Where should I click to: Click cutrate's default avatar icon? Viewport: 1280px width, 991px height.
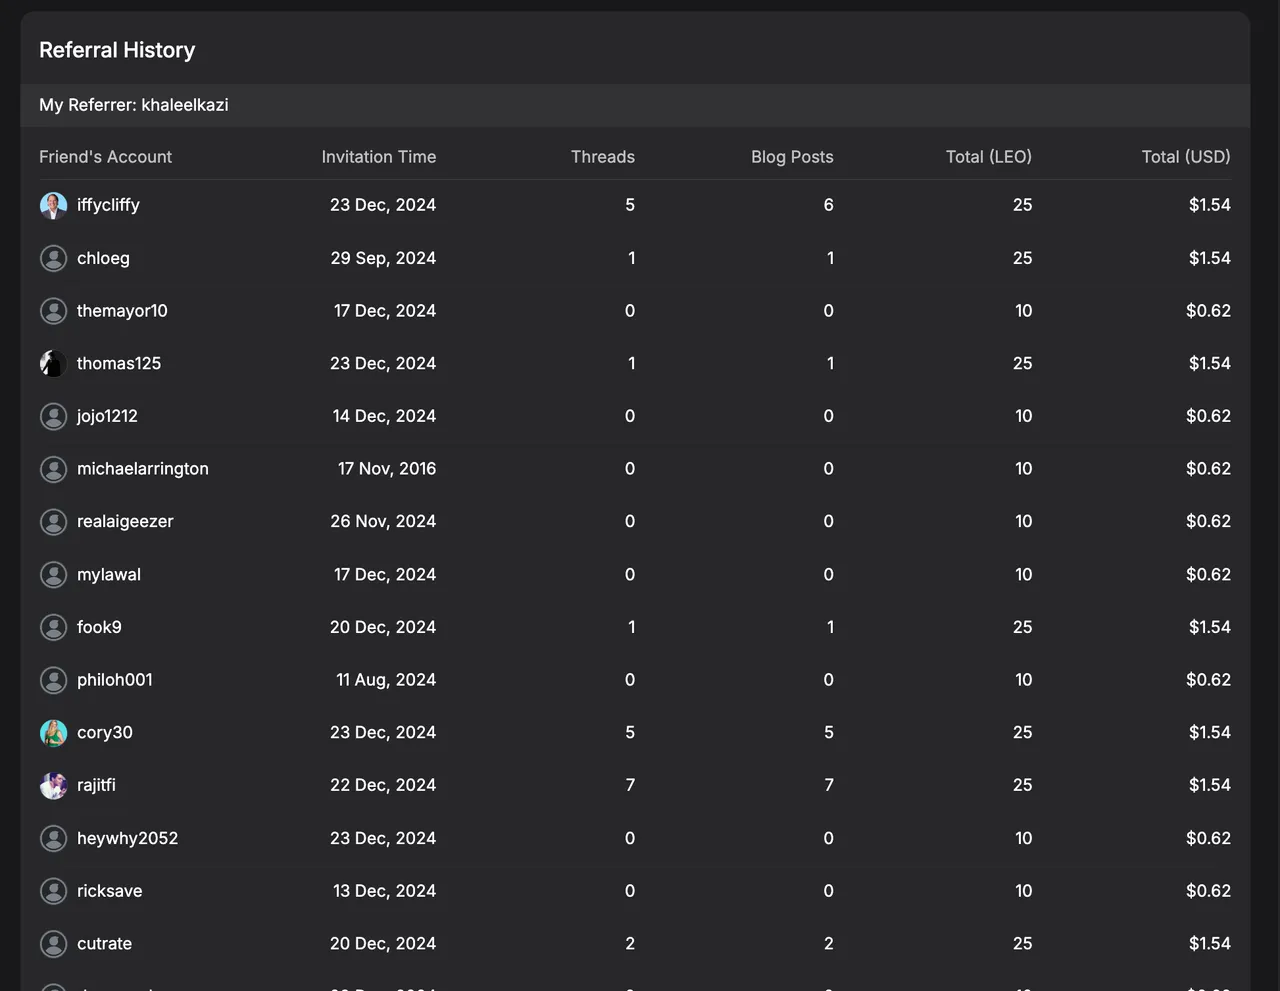pos(53,944)
